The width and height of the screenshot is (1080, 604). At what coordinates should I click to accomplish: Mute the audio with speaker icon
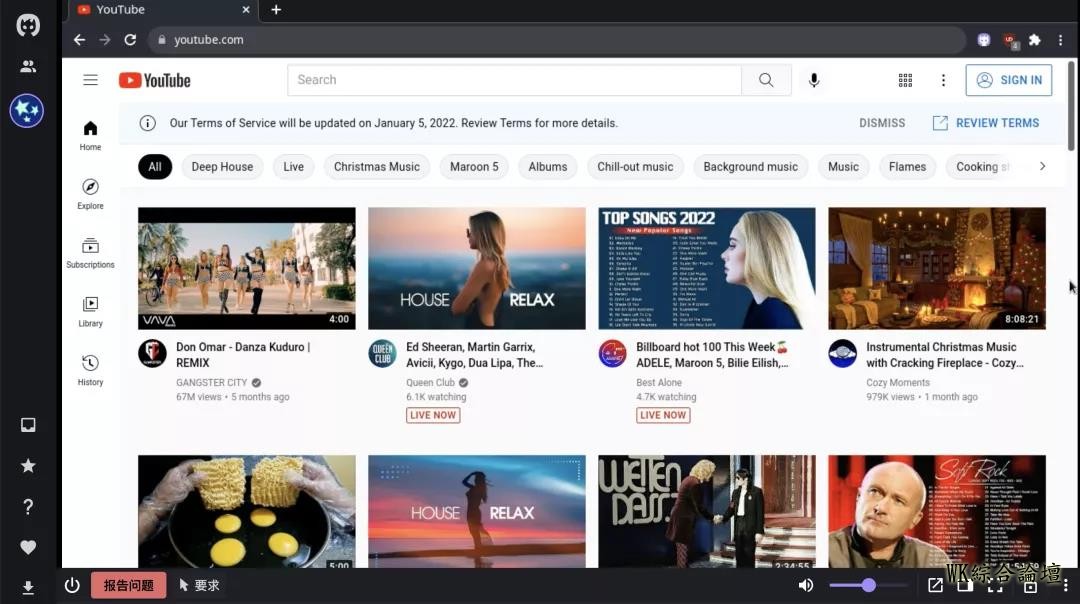(x=806, y=586)
